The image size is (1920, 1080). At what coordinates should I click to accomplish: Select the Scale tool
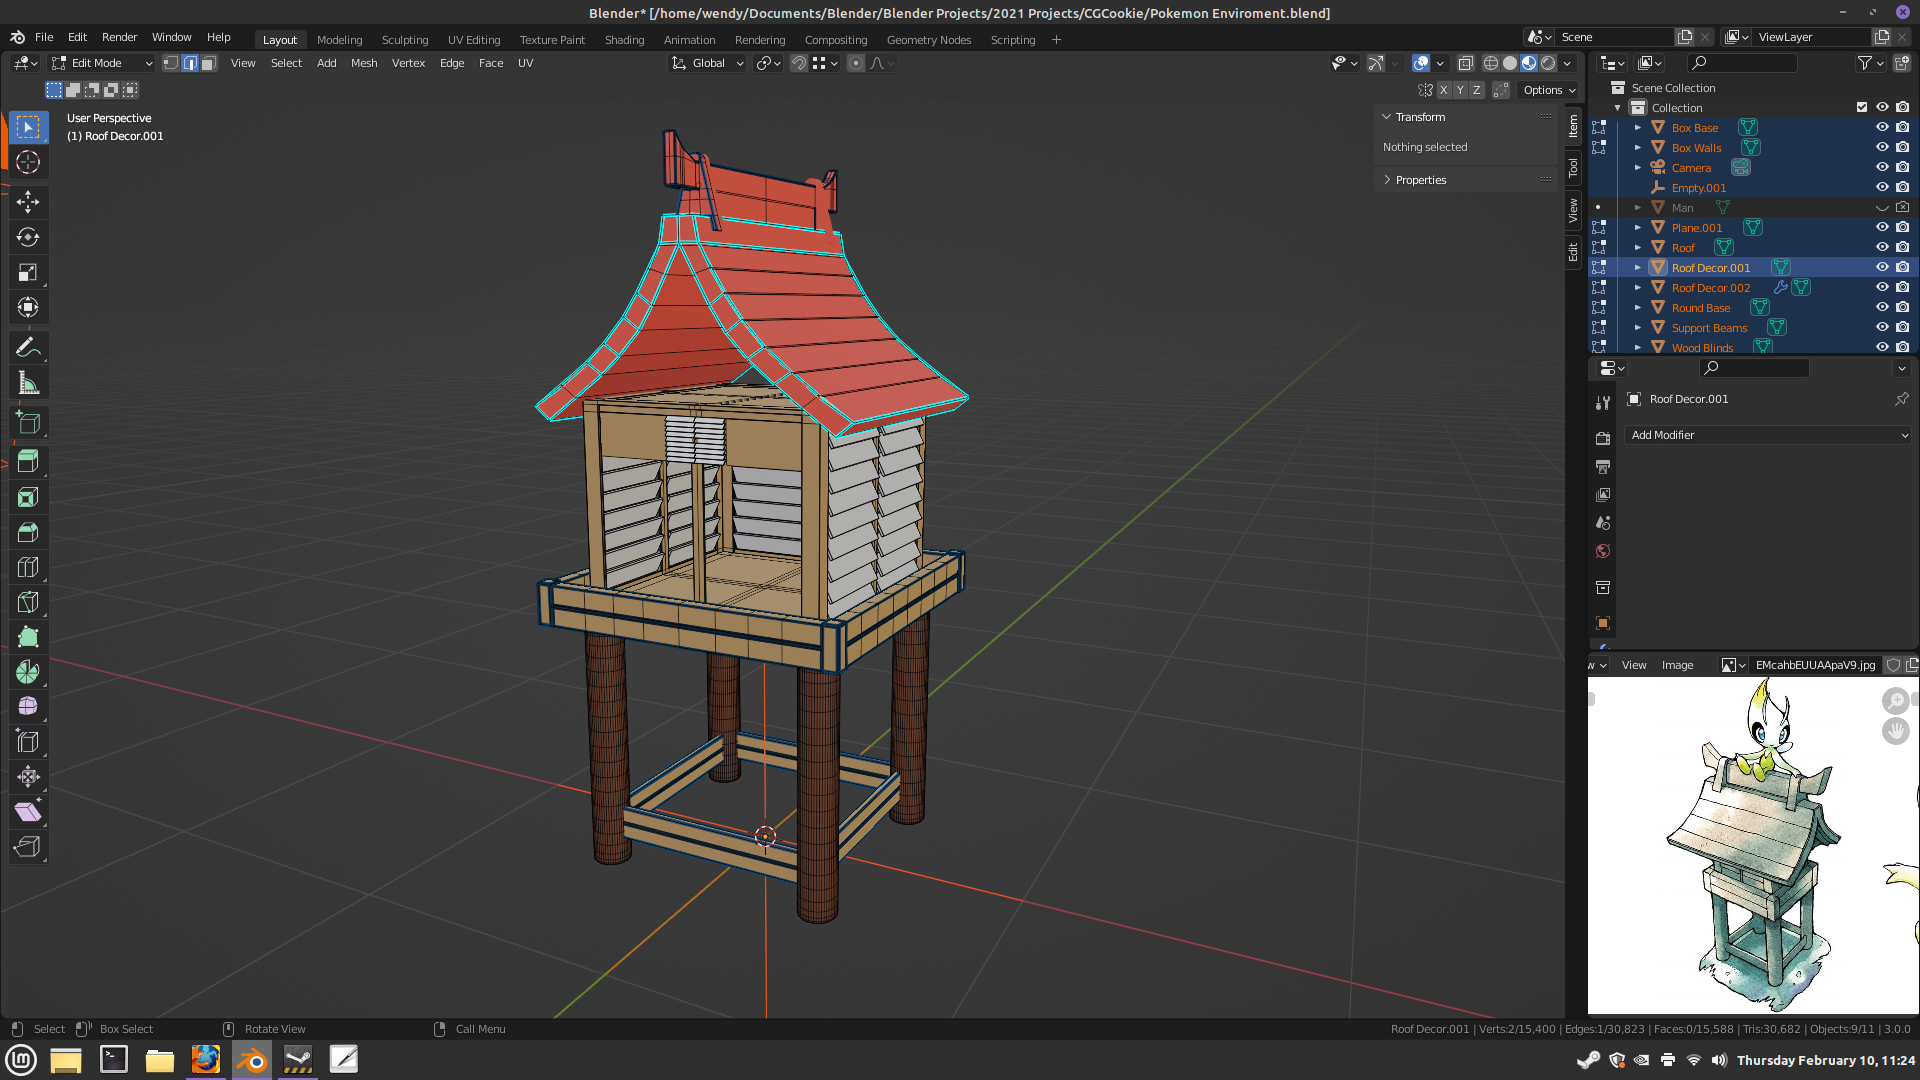[28, 272]
